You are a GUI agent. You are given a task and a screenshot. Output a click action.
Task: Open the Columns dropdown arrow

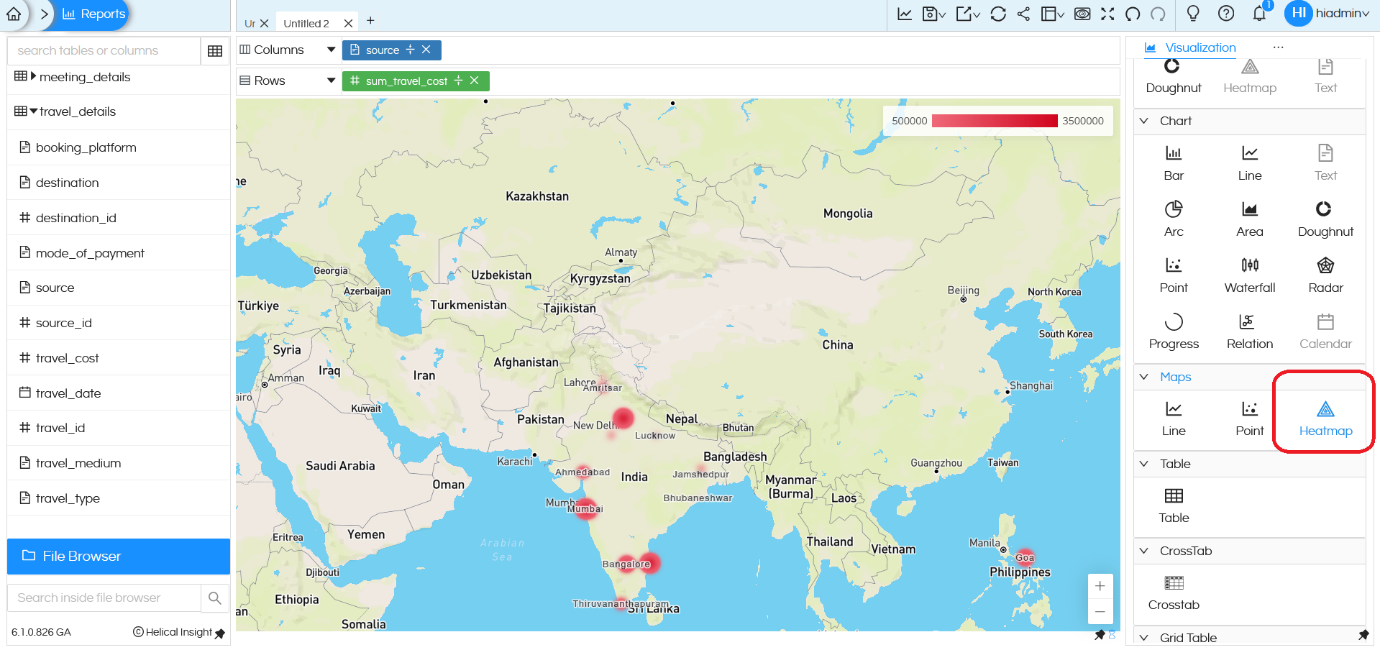click(x=331, y=49)
